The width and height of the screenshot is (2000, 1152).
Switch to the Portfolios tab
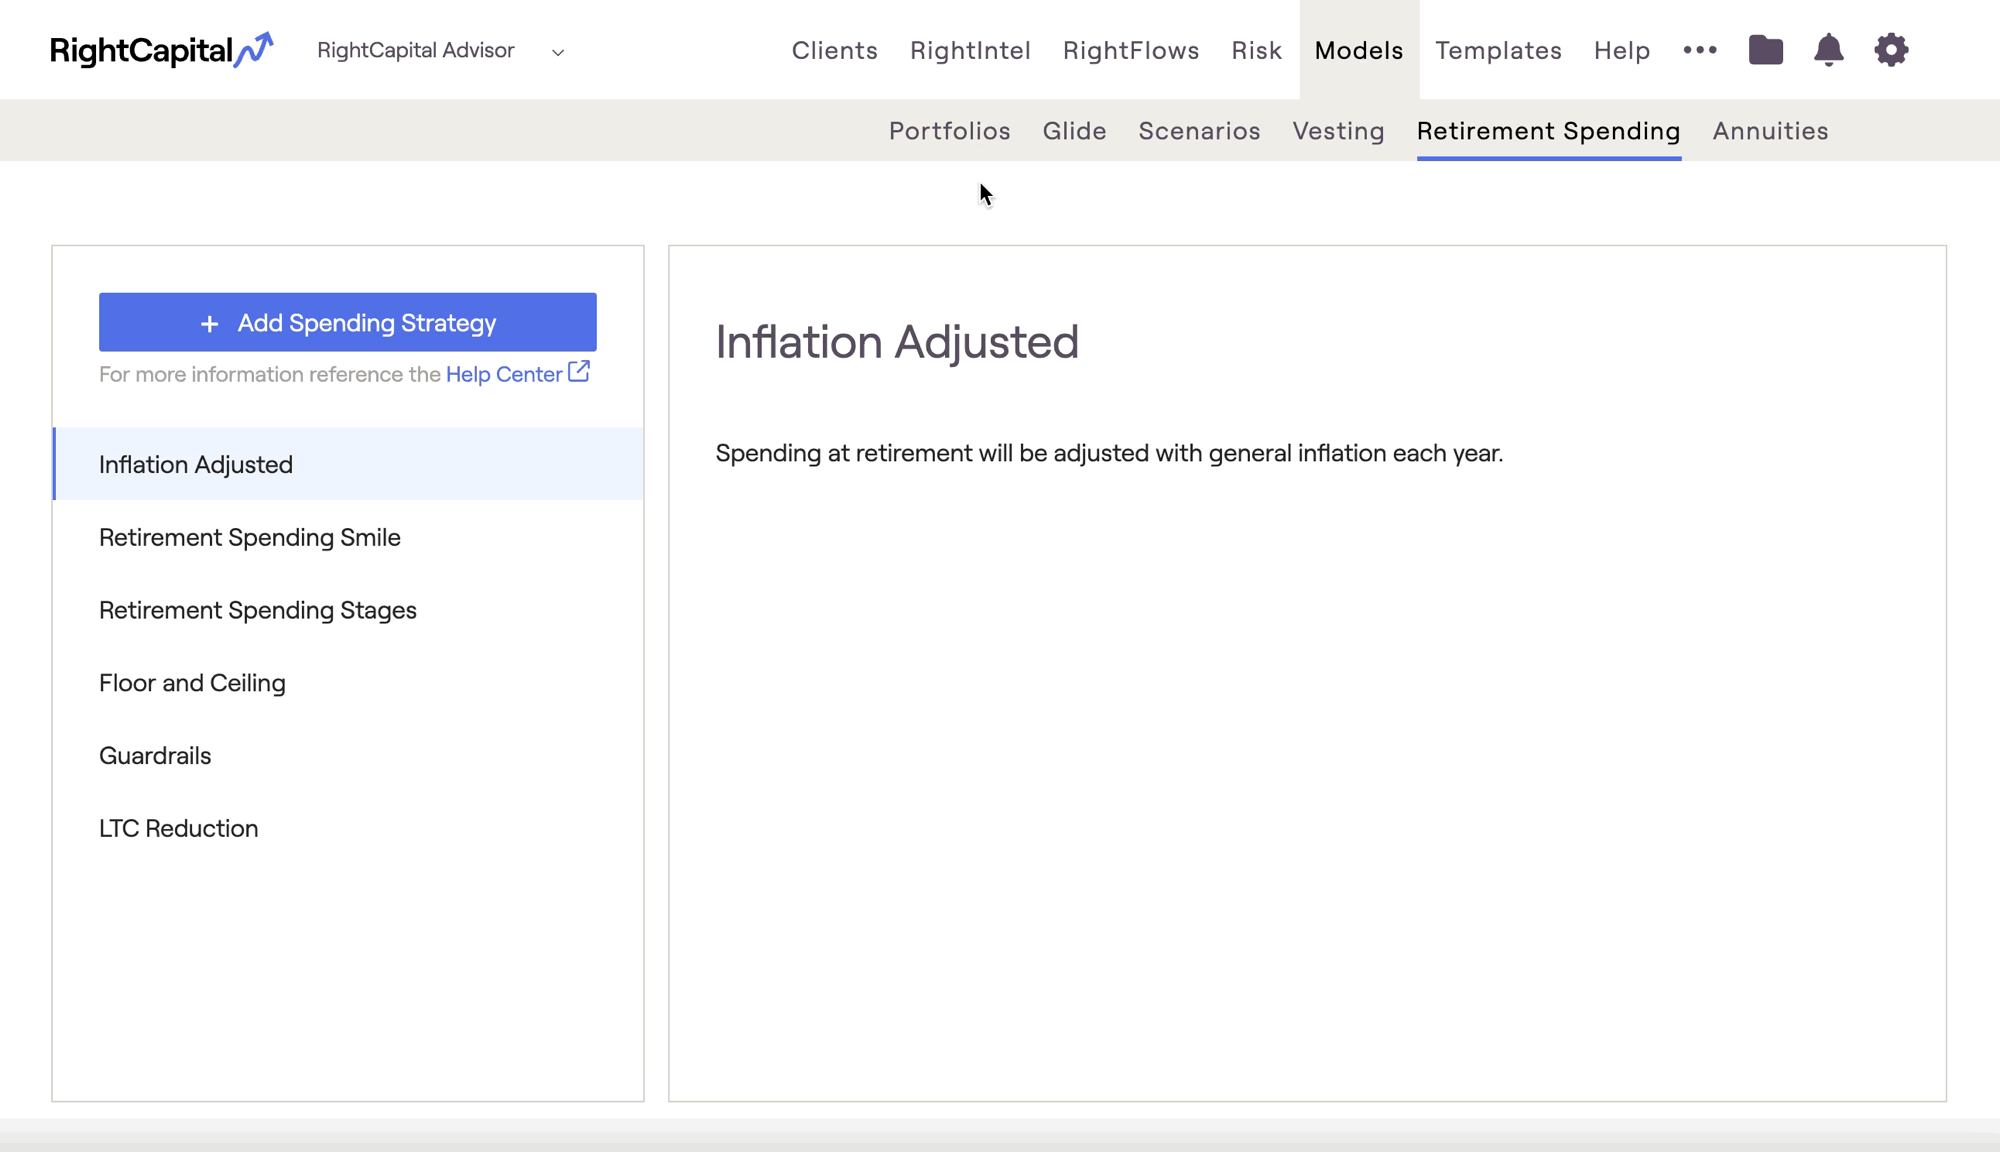click(950, 131)
